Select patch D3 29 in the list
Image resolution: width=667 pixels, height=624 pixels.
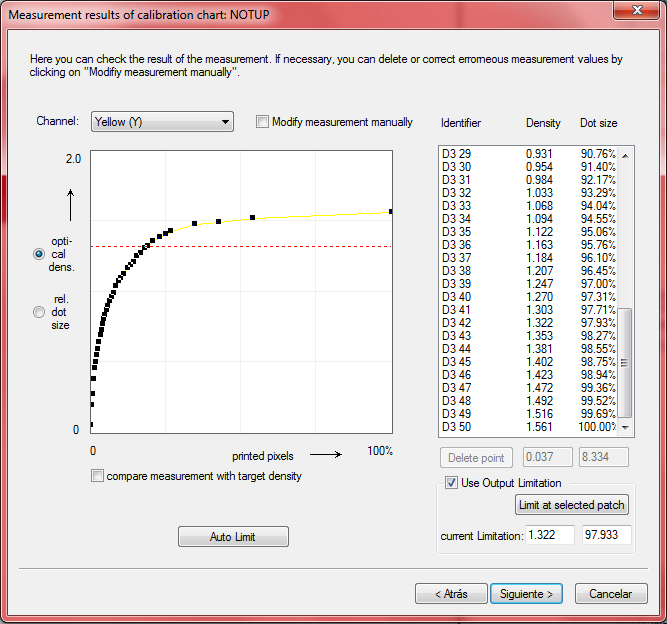[x=528, y=151]
